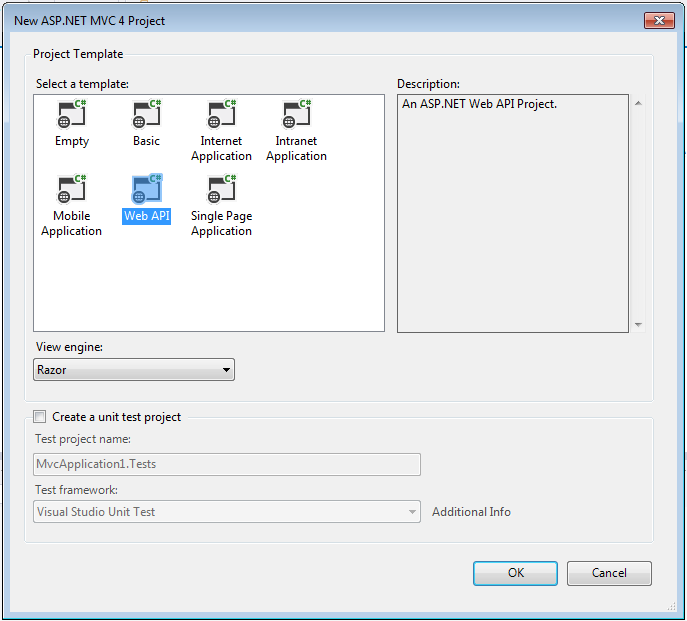Open the Additional Info link
Viewport: 687px width, 621px height.
pos(471,511)
